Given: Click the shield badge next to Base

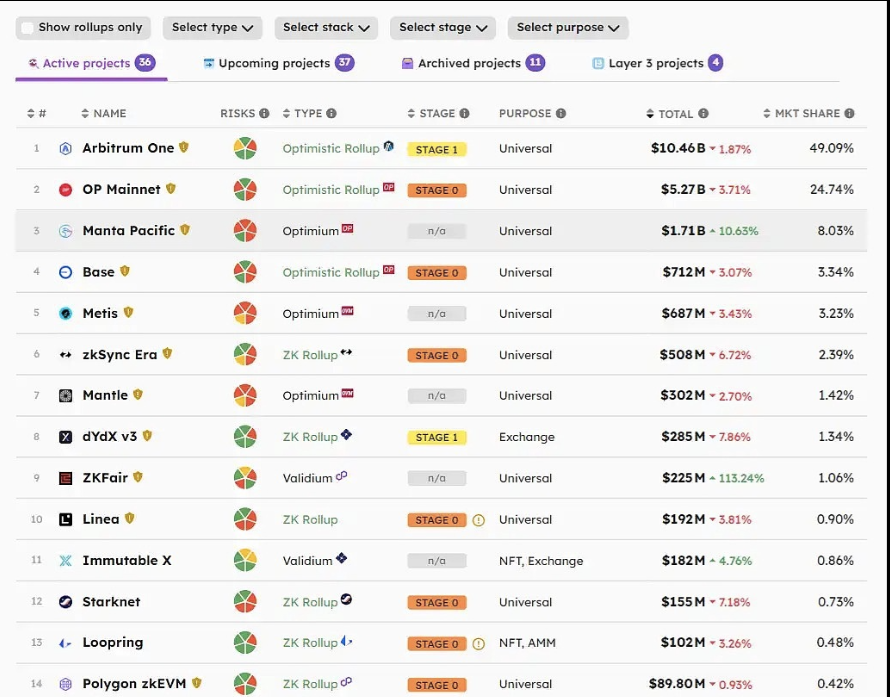Looking at the screenshot, I should pyautogui.click(x=125, y=271).
